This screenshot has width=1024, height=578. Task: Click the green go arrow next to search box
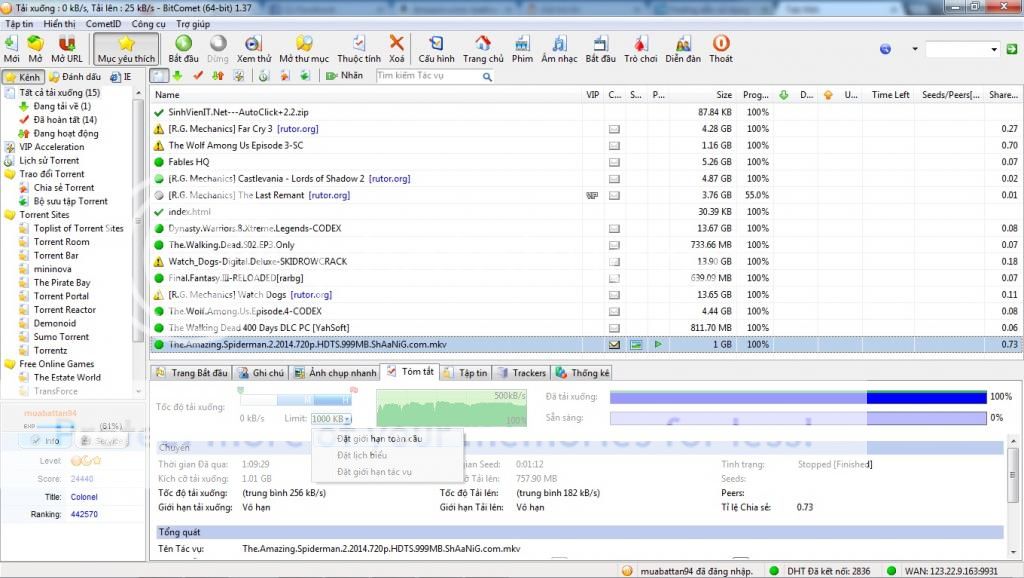coord(1012,49)
